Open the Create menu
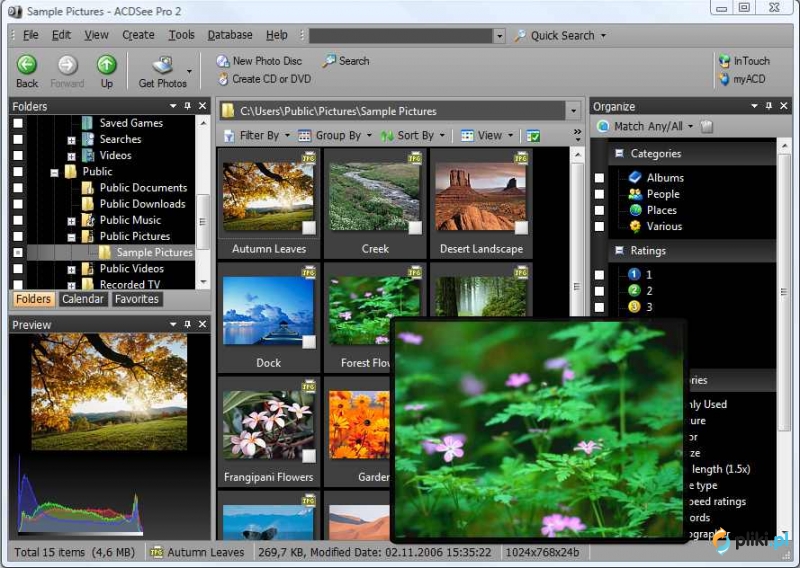 pyautogui.click(x=138, y=35)
